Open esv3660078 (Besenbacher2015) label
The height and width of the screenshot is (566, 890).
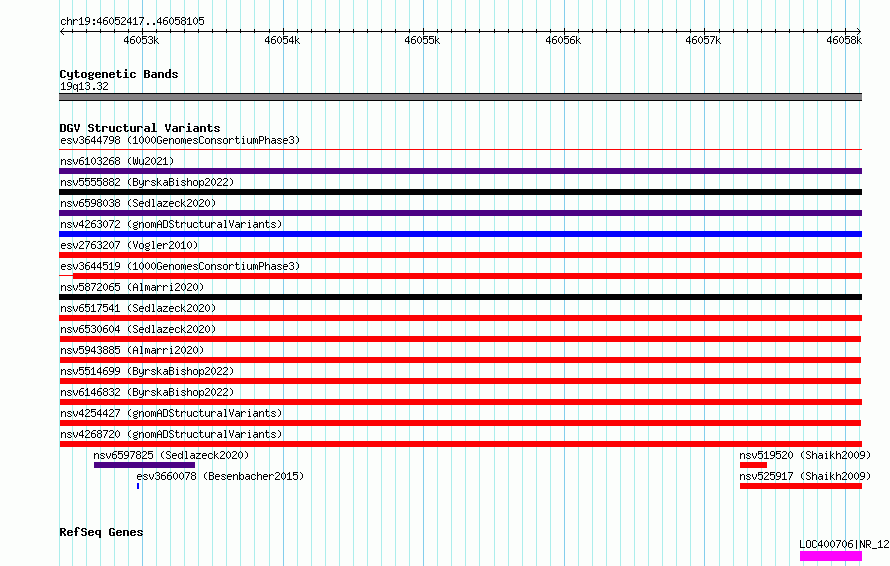[220, 476]
